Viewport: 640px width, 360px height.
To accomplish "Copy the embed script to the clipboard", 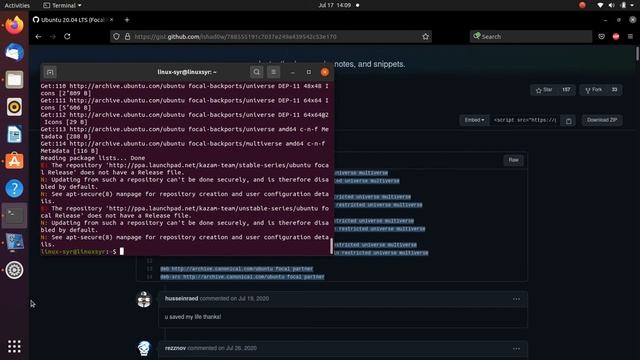I will 569,120.
